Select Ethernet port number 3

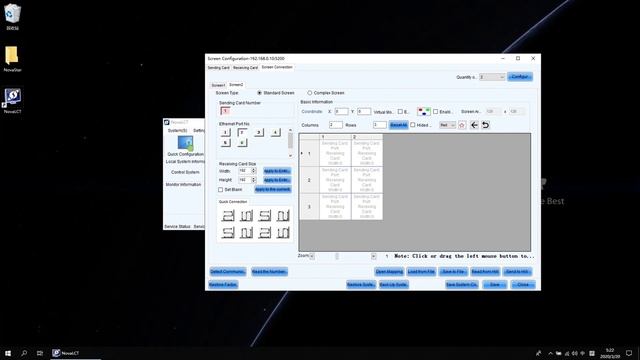pos(259,132)
